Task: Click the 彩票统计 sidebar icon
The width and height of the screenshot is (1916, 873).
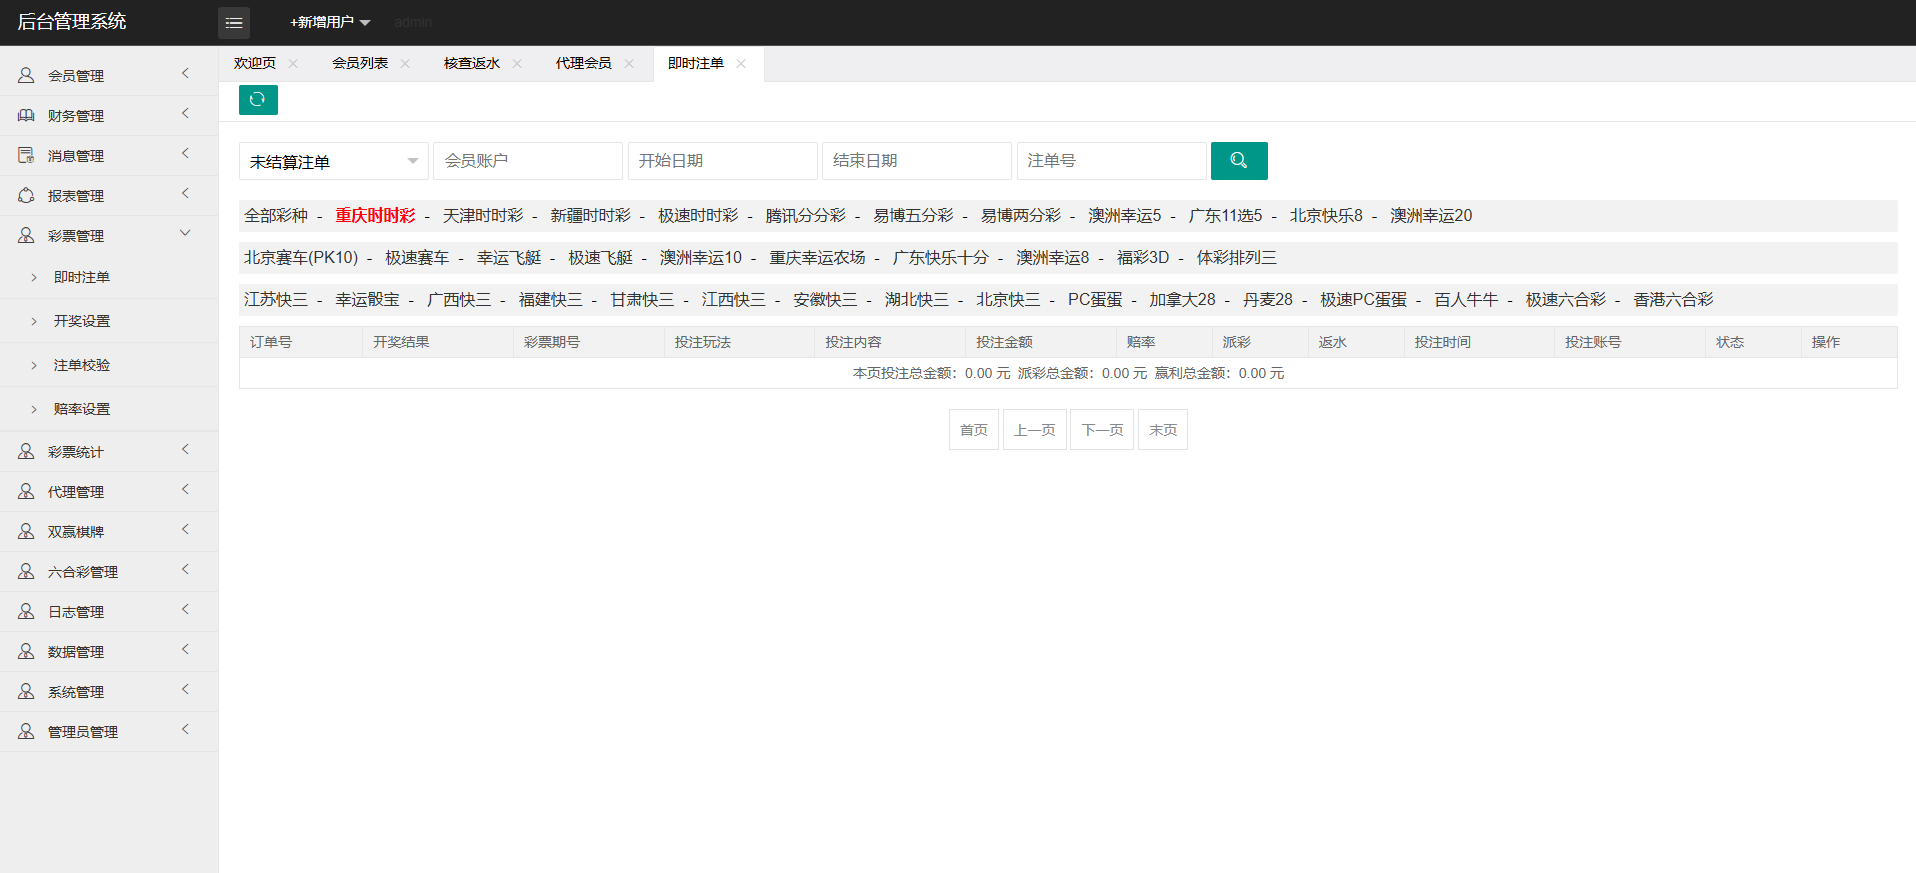Action: coord(26,451)
